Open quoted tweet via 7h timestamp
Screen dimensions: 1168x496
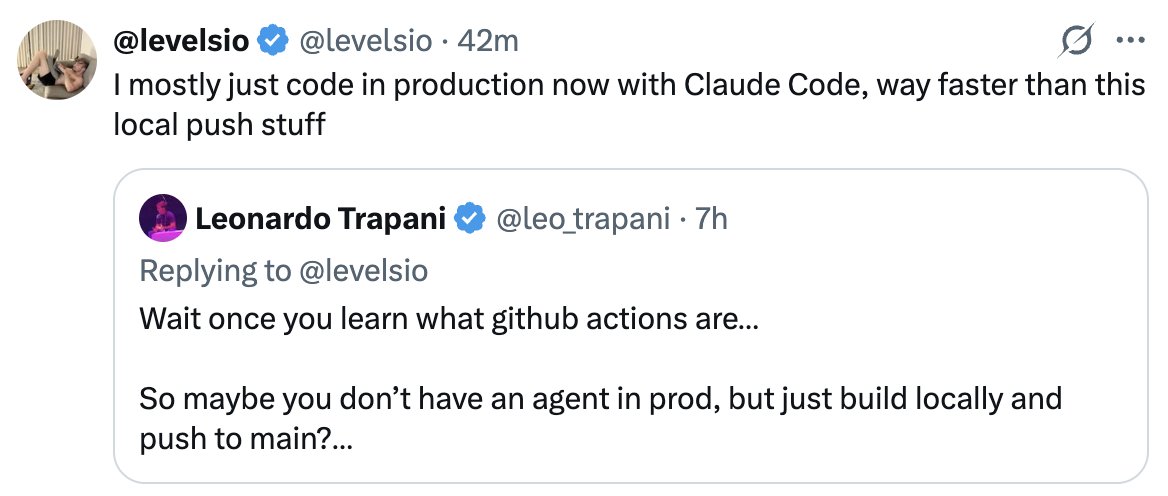tap(712, 217)
